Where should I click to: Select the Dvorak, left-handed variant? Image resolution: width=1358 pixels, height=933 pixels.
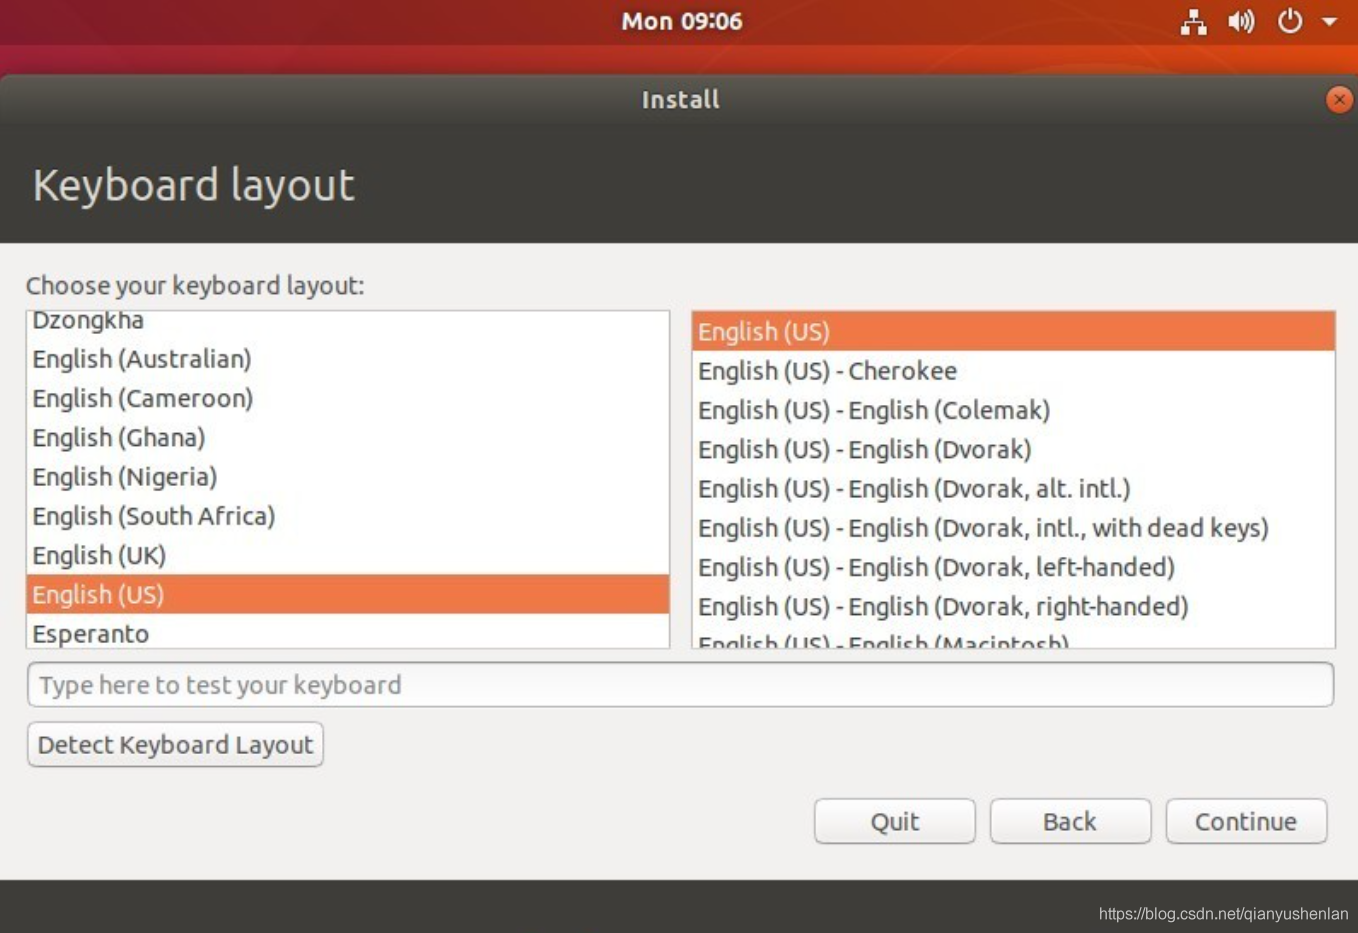click(1013, 567)
